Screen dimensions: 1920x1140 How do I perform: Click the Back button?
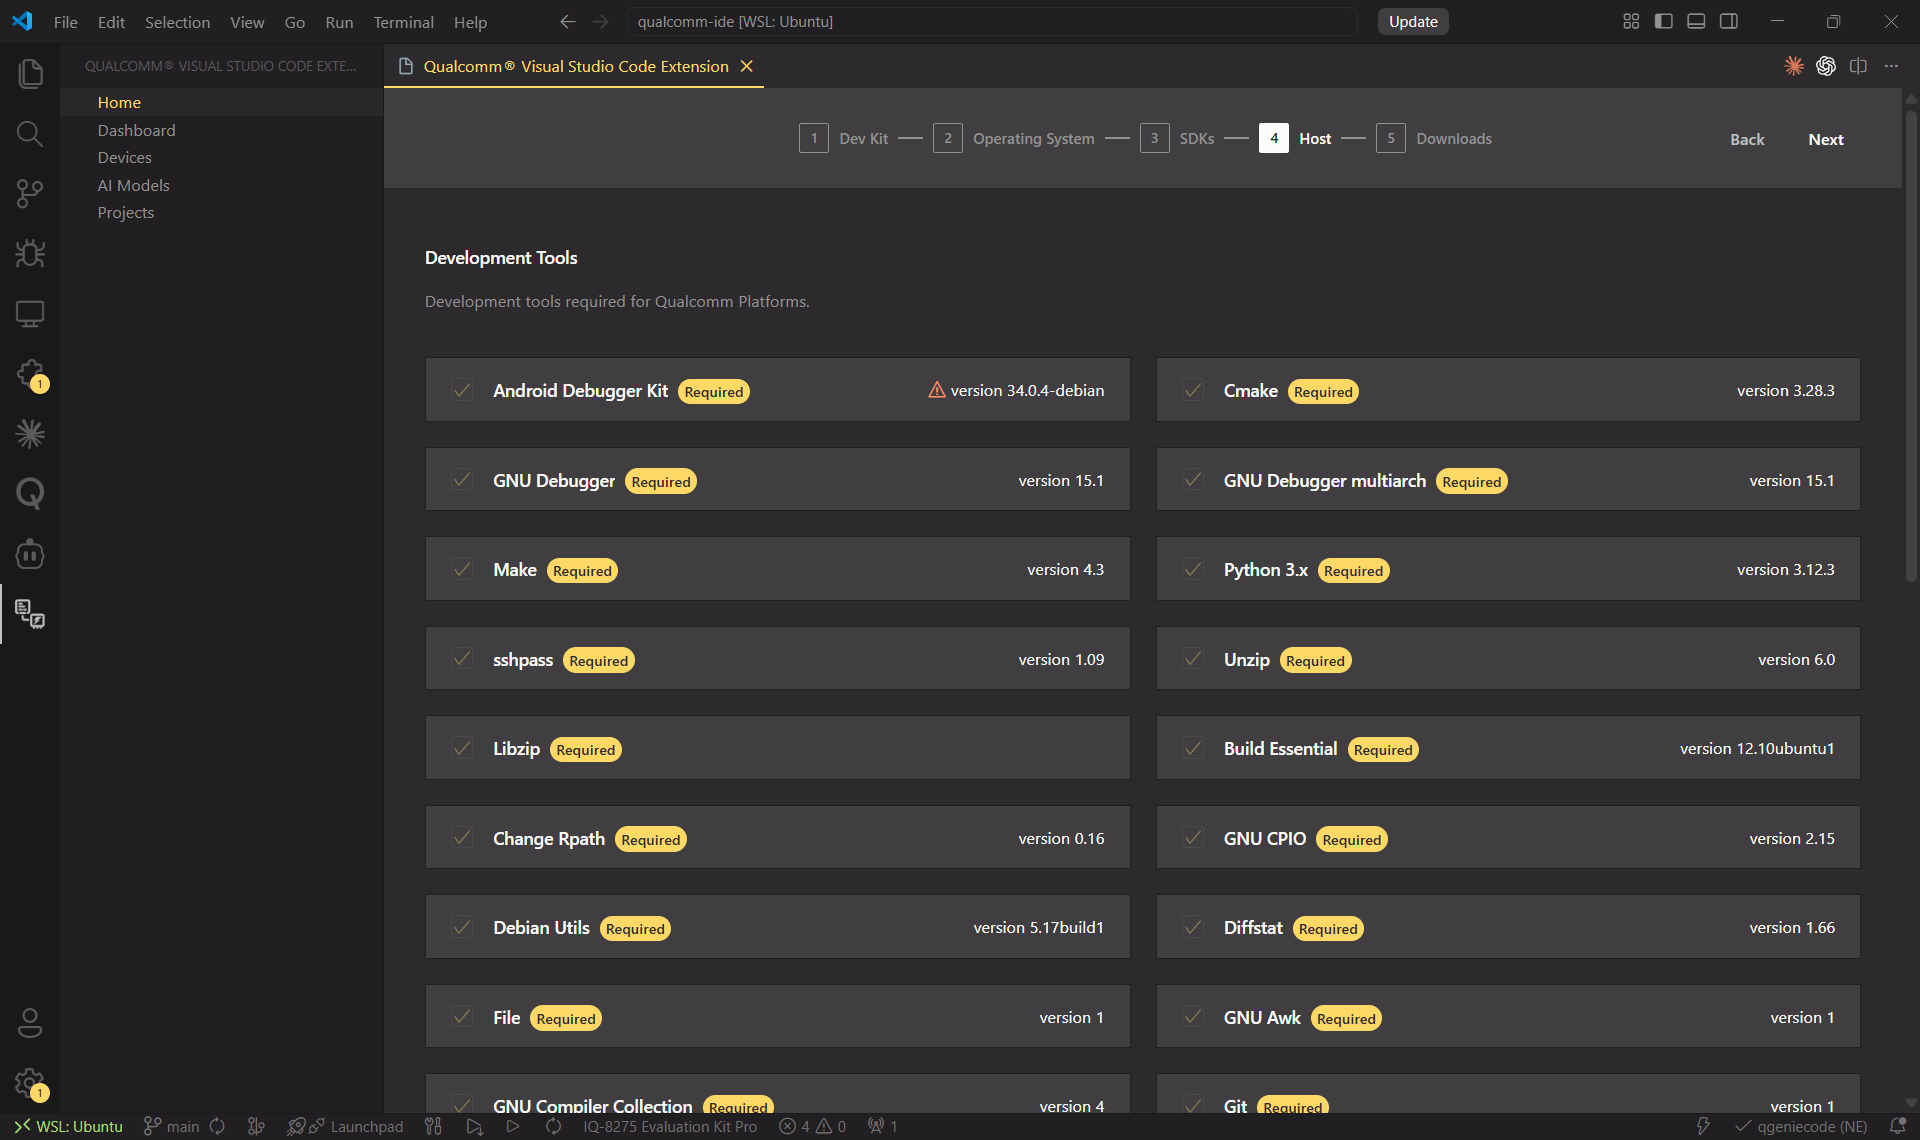coord(1747,139)
